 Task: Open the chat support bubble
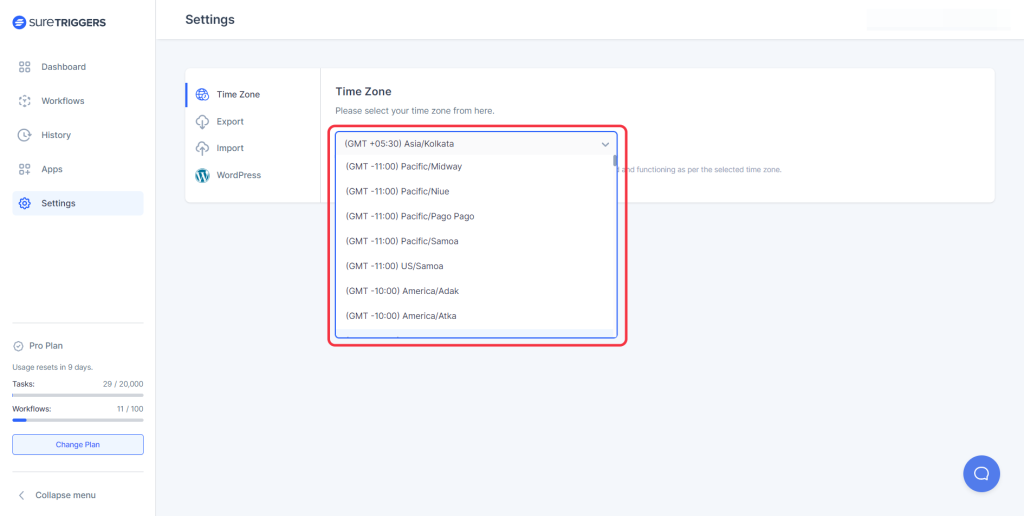(981, 473)
